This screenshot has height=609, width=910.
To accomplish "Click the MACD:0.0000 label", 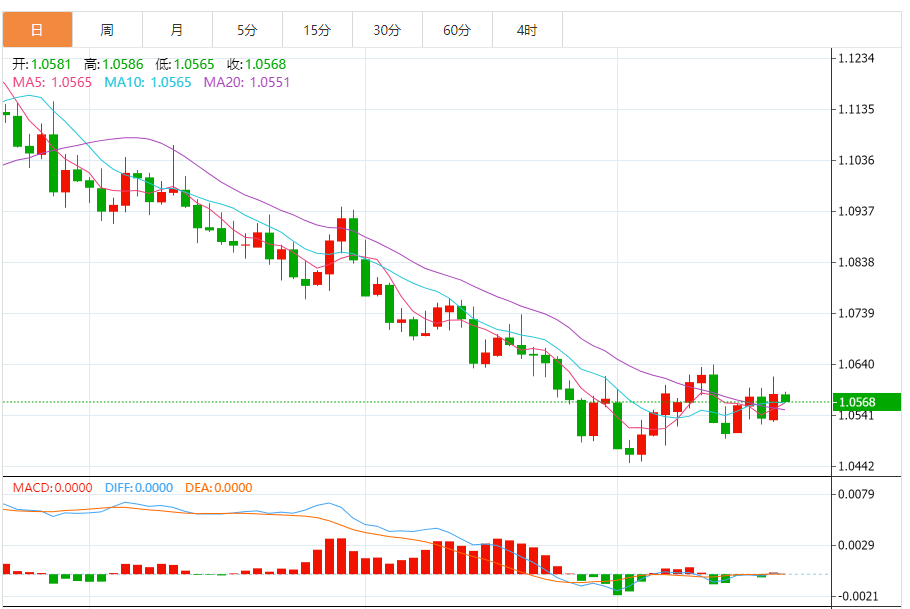I will pos(53,488).
